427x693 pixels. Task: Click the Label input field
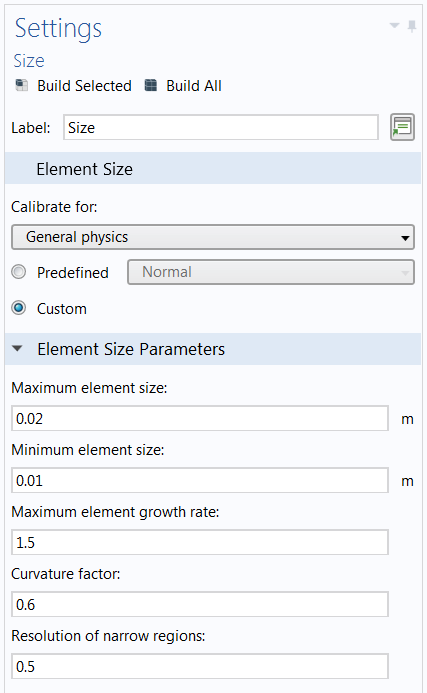[221, 127]
